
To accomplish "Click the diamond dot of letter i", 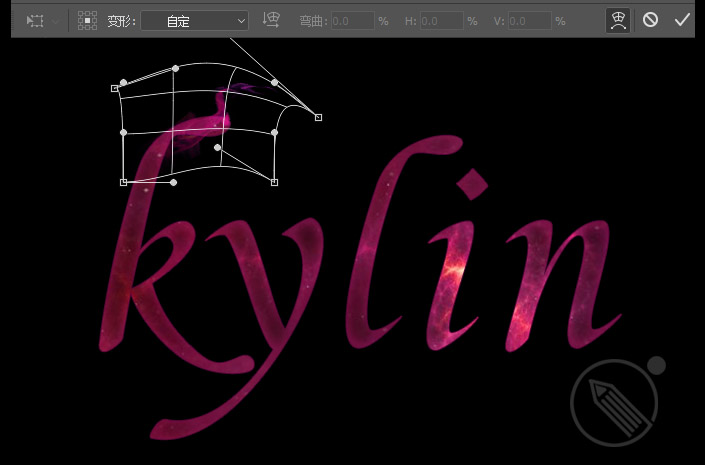I will pos(472,184).
